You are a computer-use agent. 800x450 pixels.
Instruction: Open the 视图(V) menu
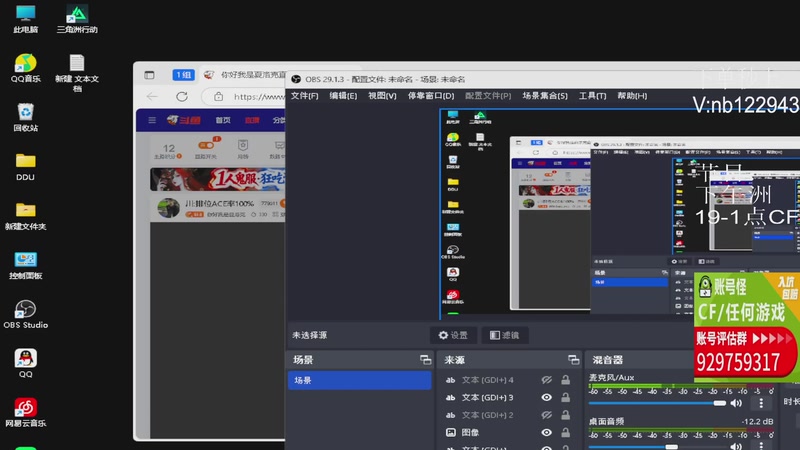click(382, 96)
